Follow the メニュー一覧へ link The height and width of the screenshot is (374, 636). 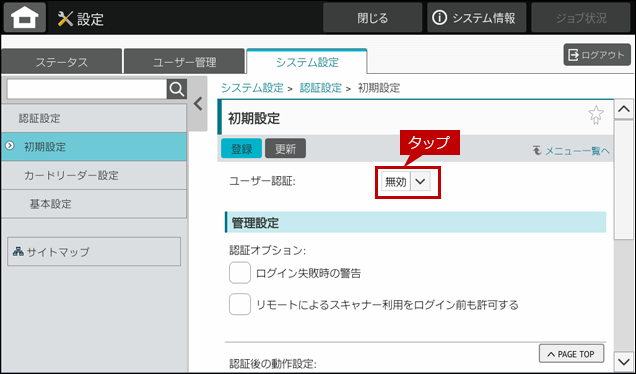point(572,151)
